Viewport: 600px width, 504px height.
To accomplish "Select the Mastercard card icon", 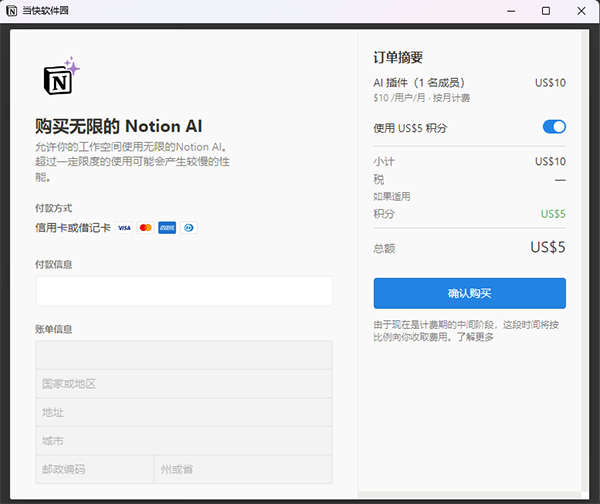I will coord(146,228).
